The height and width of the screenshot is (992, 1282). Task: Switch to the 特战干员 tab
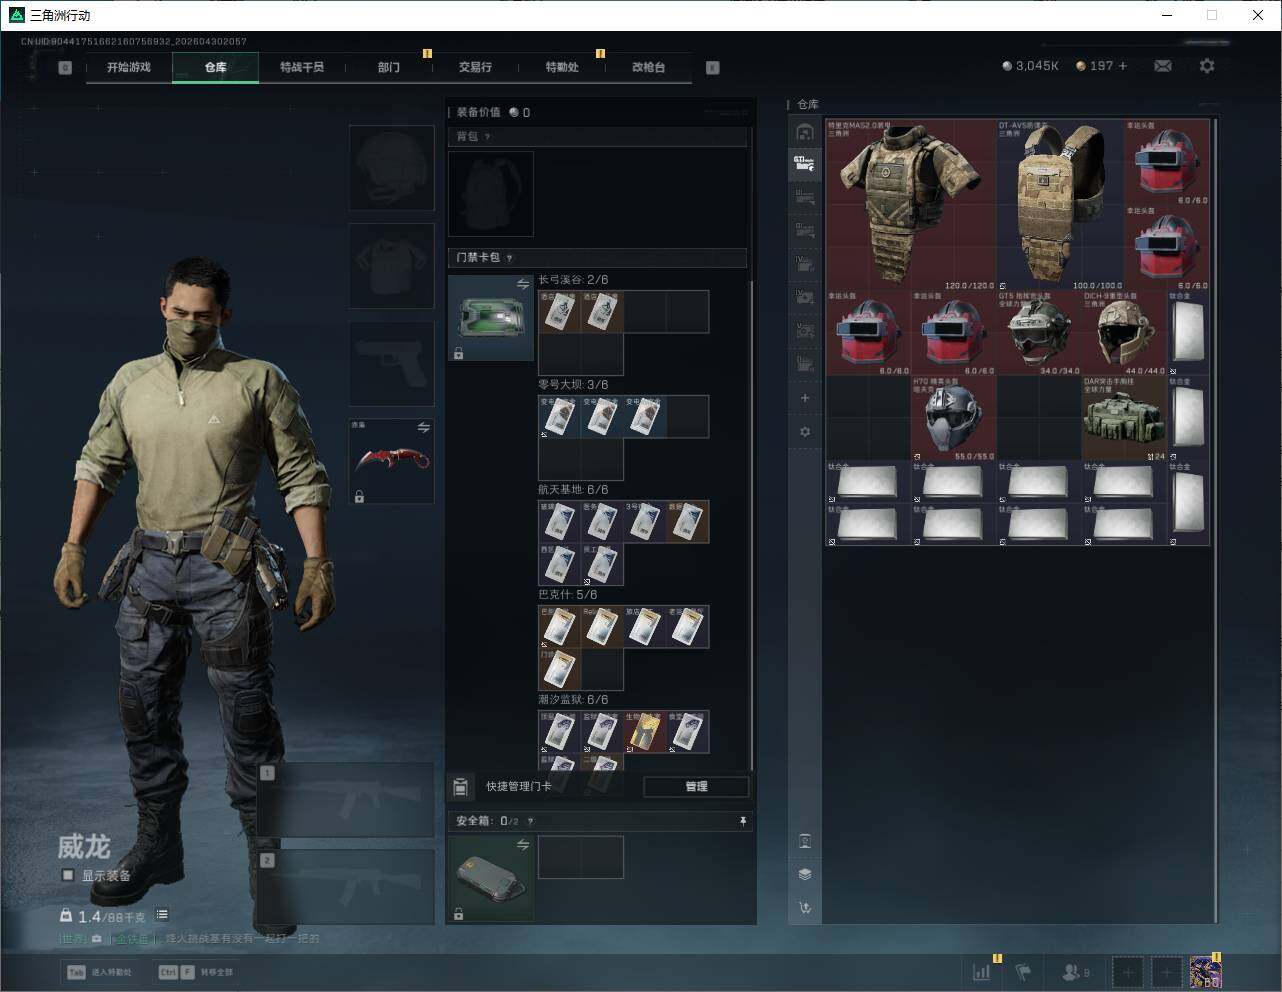point(302,67)
